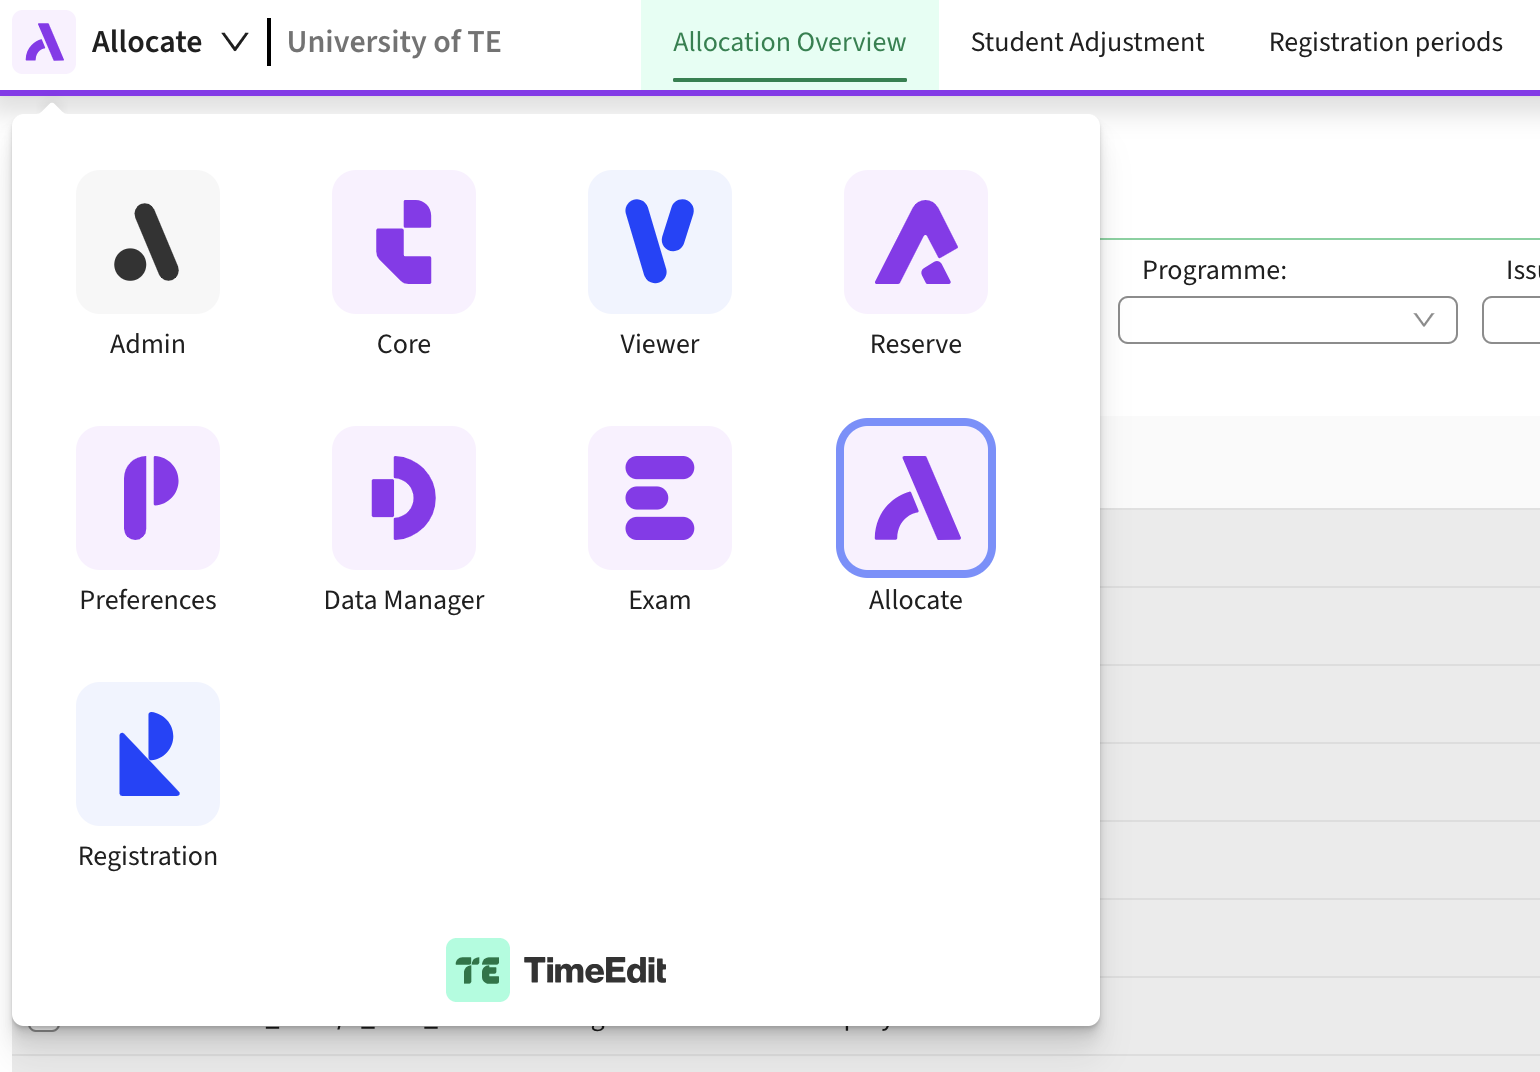Image resolution: width=1540 pixels, height=1072 pixels.
Task: Launch the Core application
Action: [404, 242]
